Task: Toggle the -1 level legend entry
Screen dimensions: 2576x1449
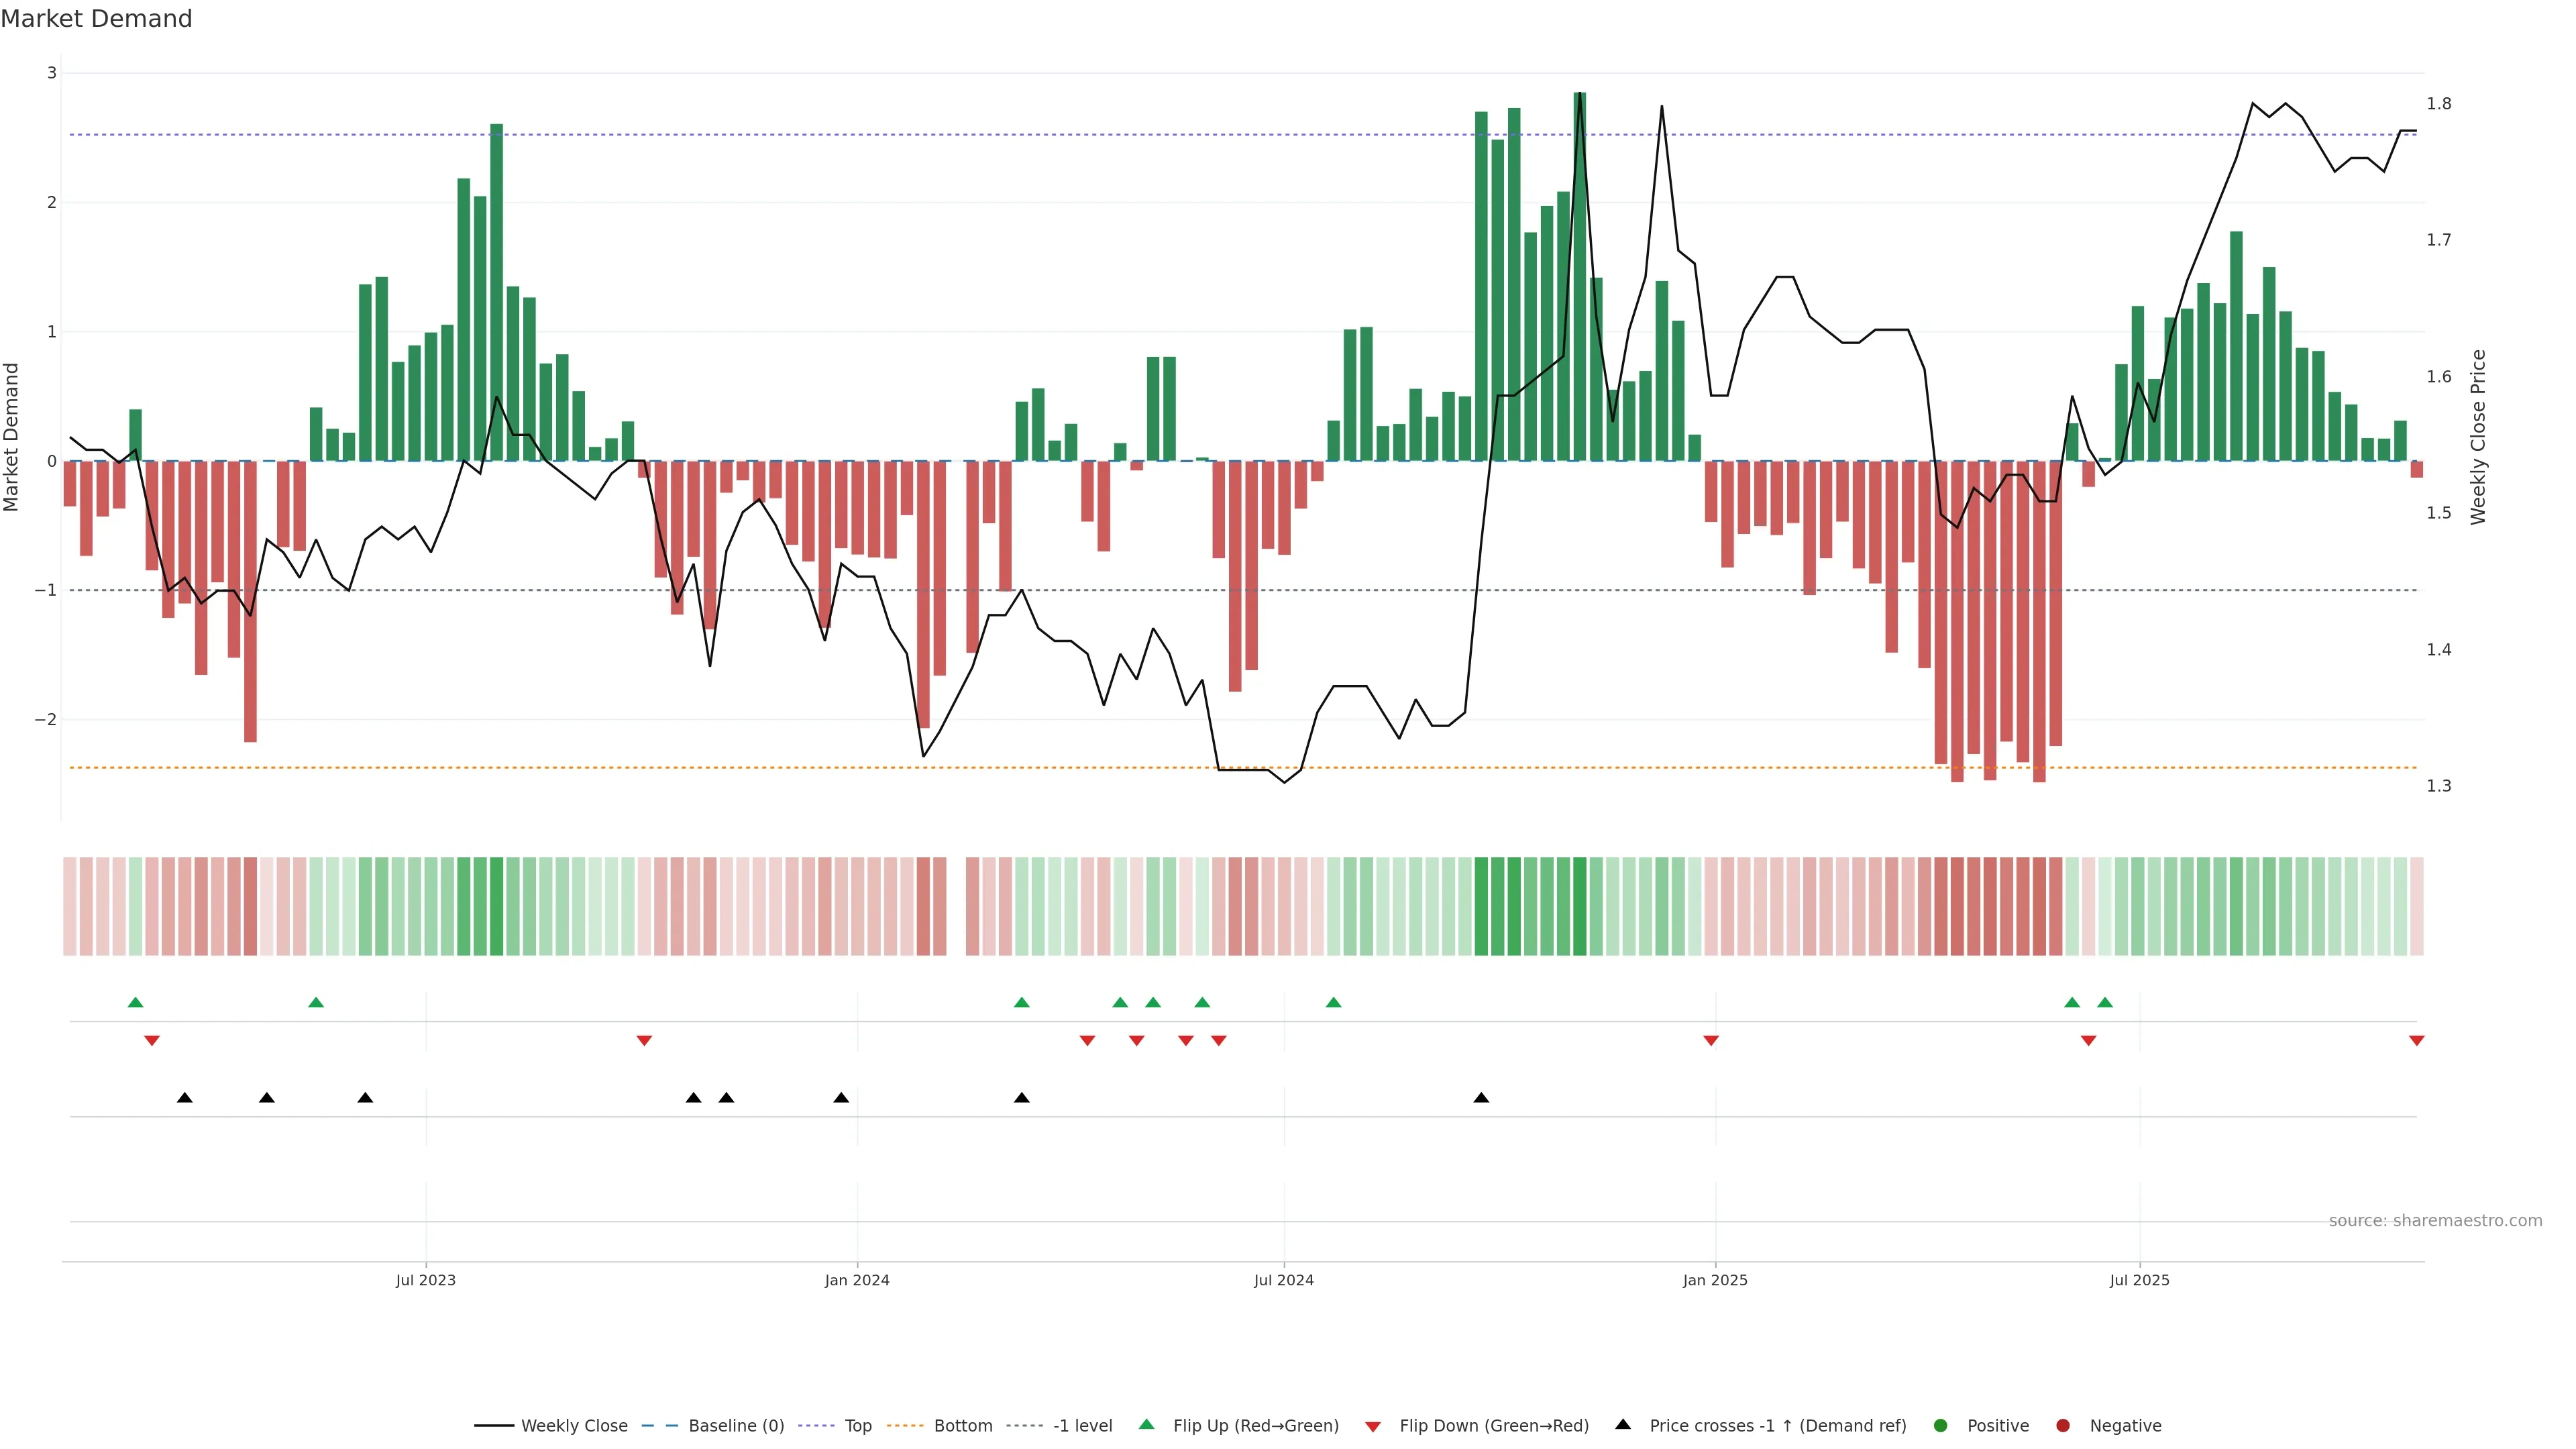Action: pos(1082,1426)
